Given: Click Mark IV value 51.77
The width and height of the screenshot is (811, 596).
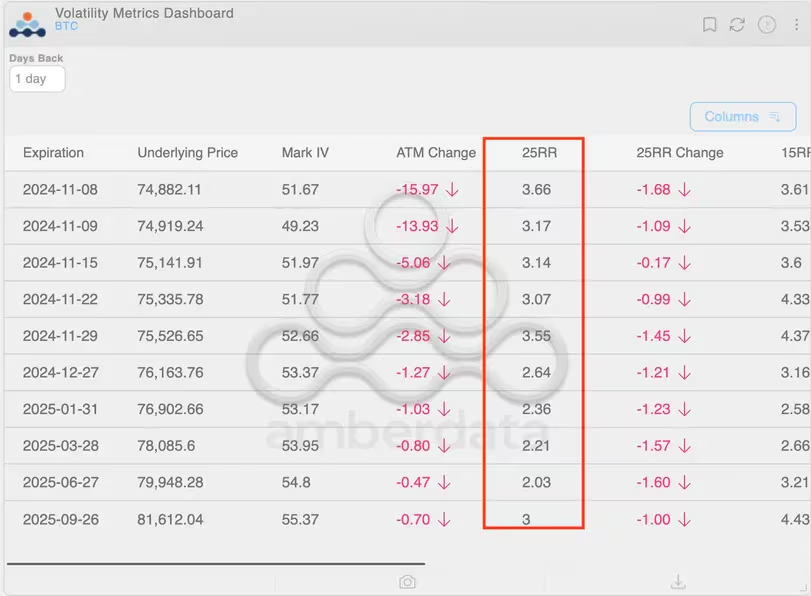Looking at the screenshot, I should pos(300,300).
